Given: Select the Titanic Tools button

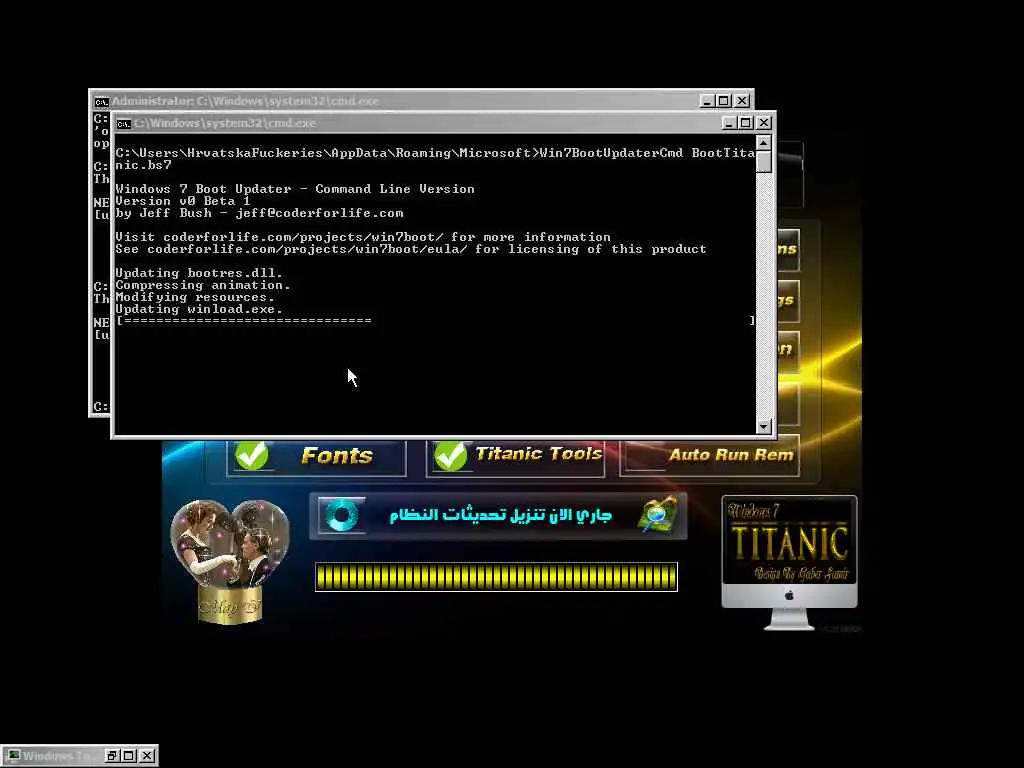Looking at the screenshot, I should pos(515,456).
